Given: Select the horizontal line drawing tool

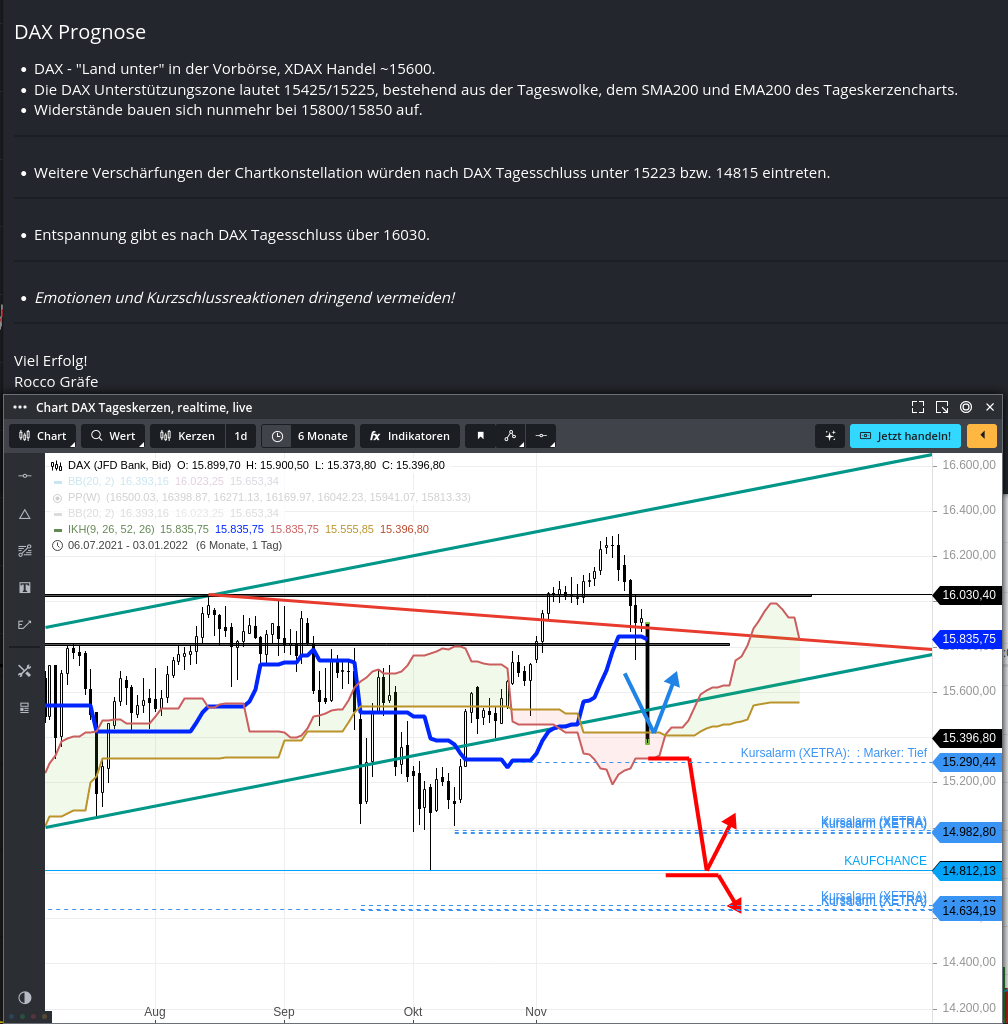Looking at the screenshot, I should [25, 475].
